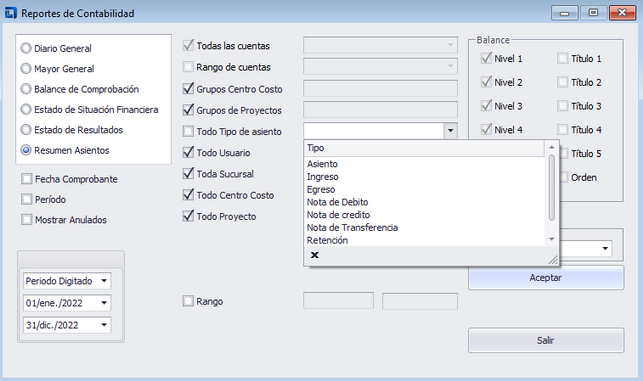Image resolution: width=643 pixels, height=381 pixels.
Task: Click first Rango input field
Action: pyautogui.click(x=338, y=301)
